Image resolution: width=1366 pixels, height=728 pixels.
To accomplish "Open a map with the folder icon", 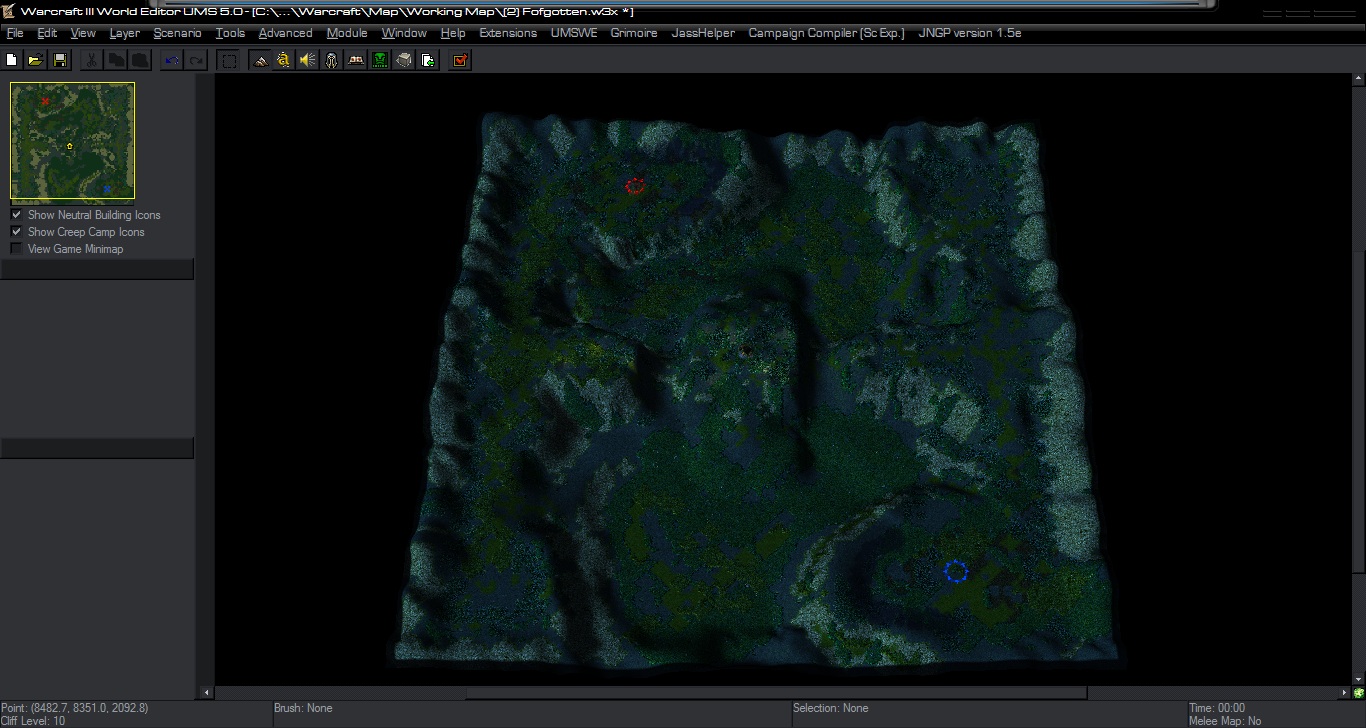I will click(35, 60).
